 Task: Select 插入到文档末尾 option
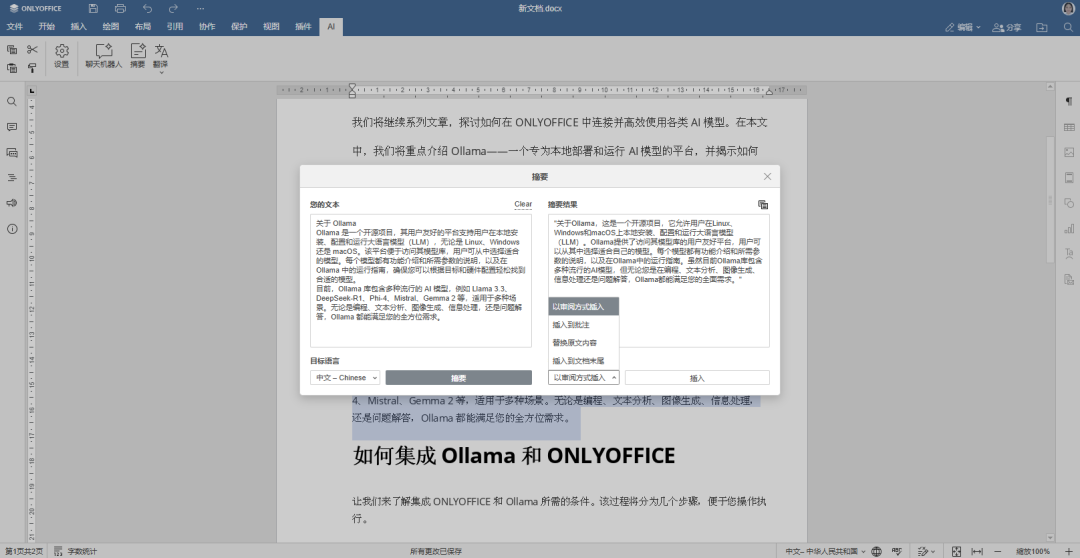(583, 360)
